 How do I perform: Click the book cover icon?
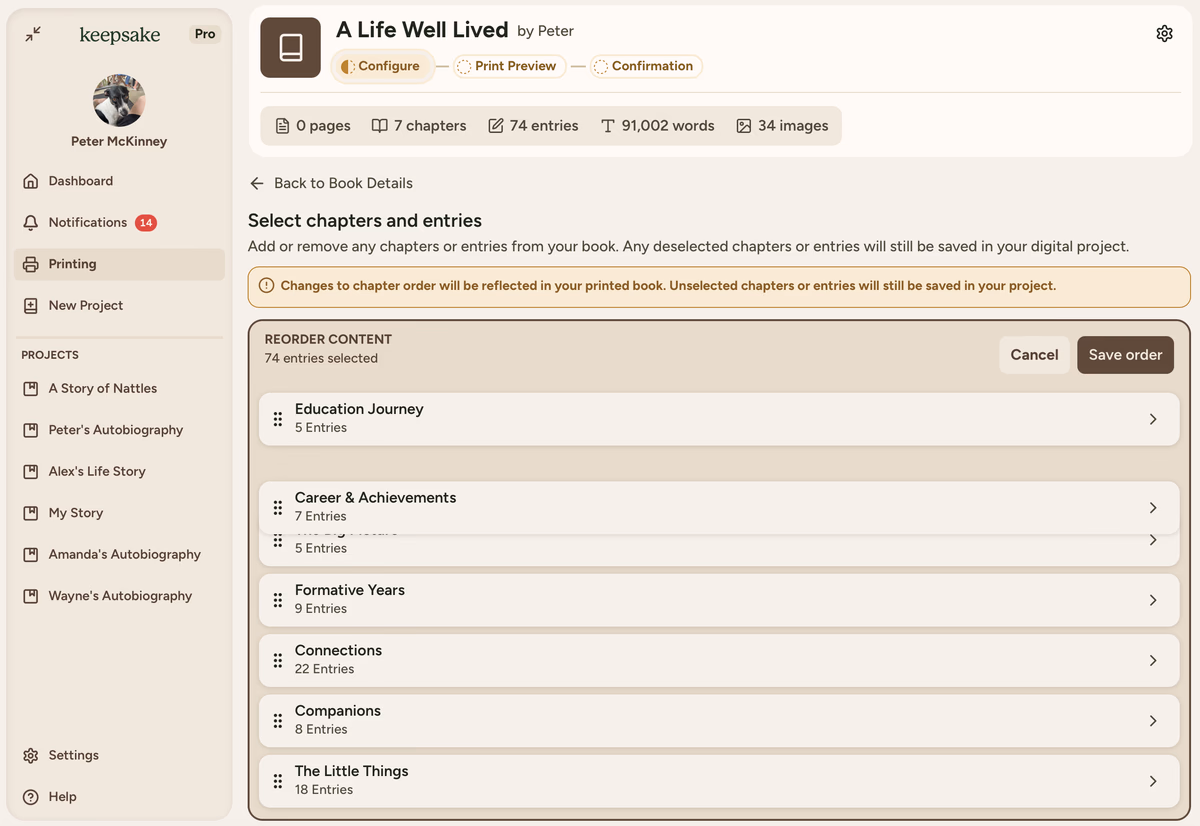[290, 47]
